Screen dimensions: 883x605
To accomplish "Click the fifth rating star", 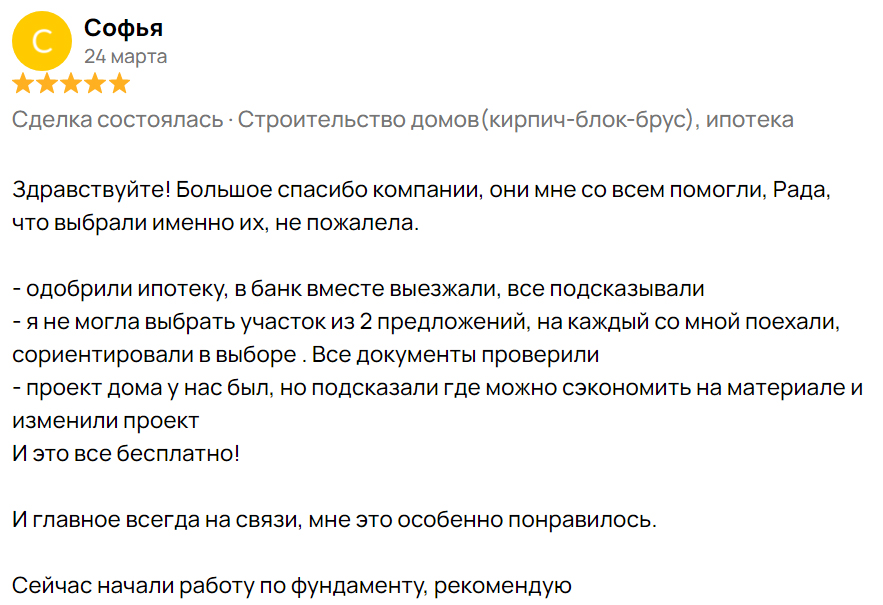I will pyautogui.click(x=119, y=83).
